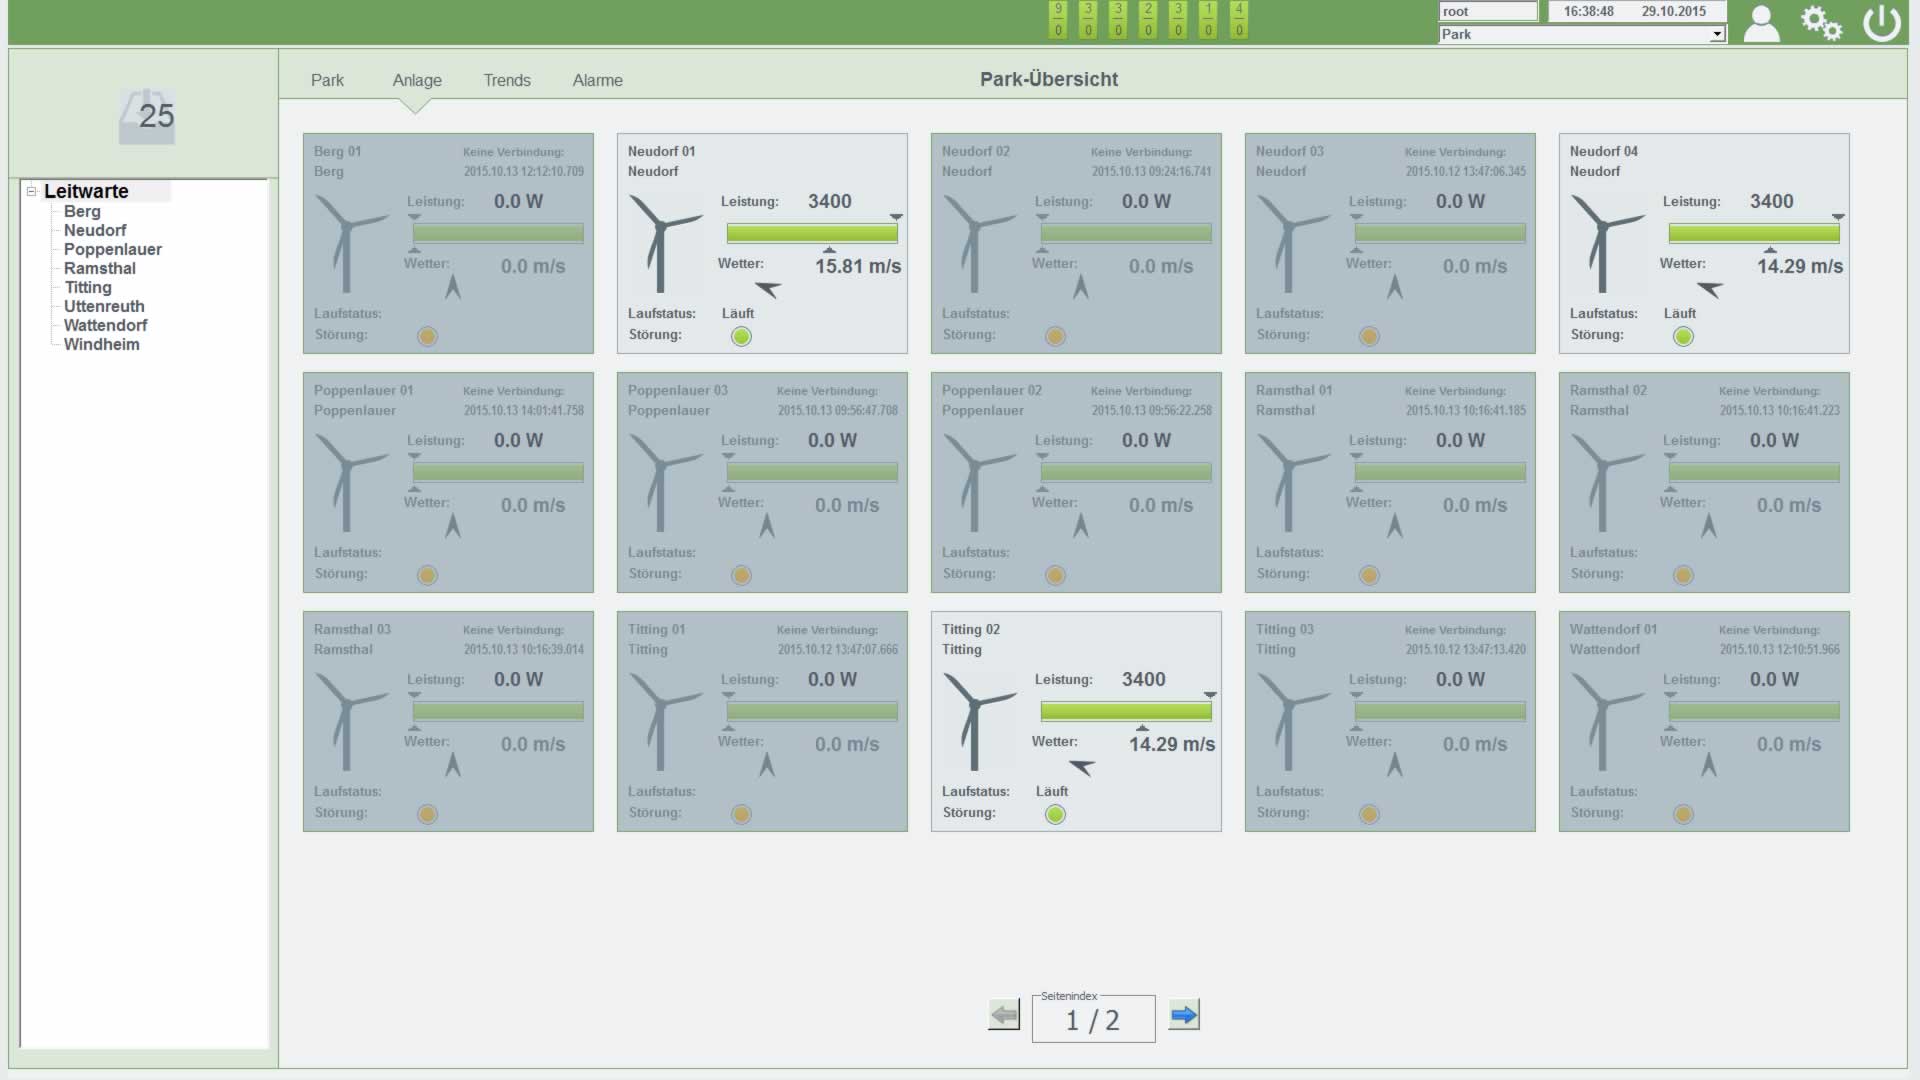Click the Neudorf 02 card title

pos(975,151)
